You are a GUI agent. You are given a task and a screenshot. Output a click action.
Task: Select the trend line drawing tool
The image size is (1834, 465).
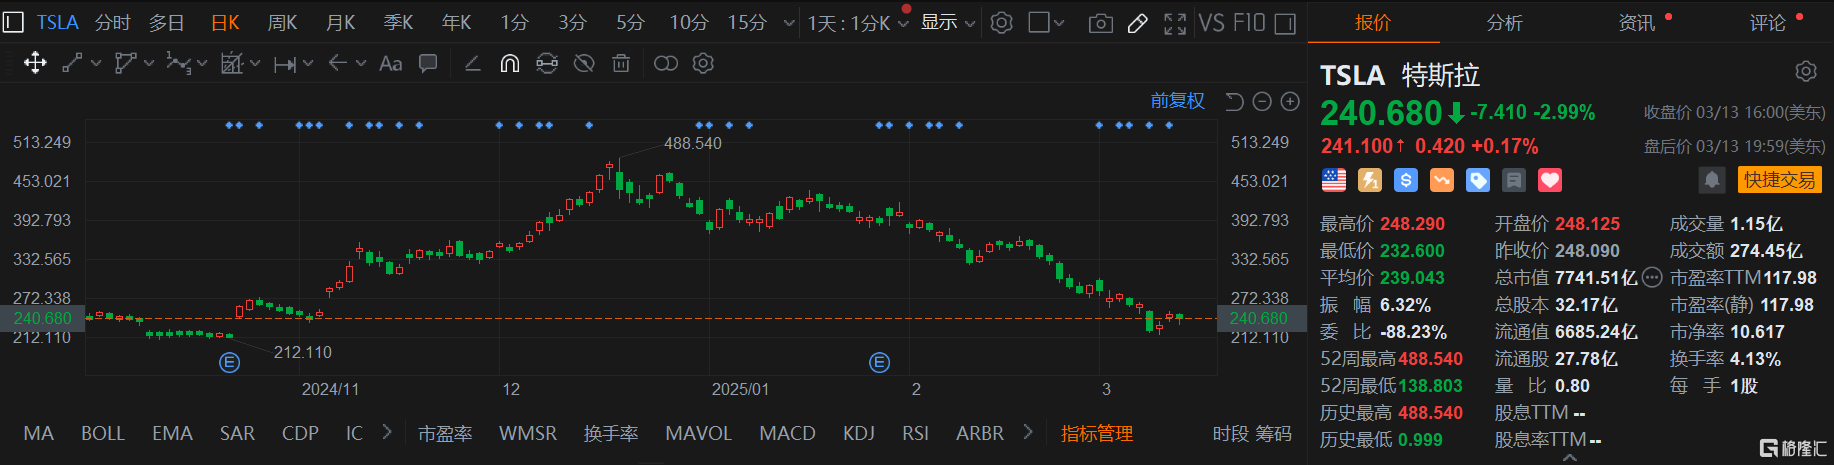(x=72, y=63)
